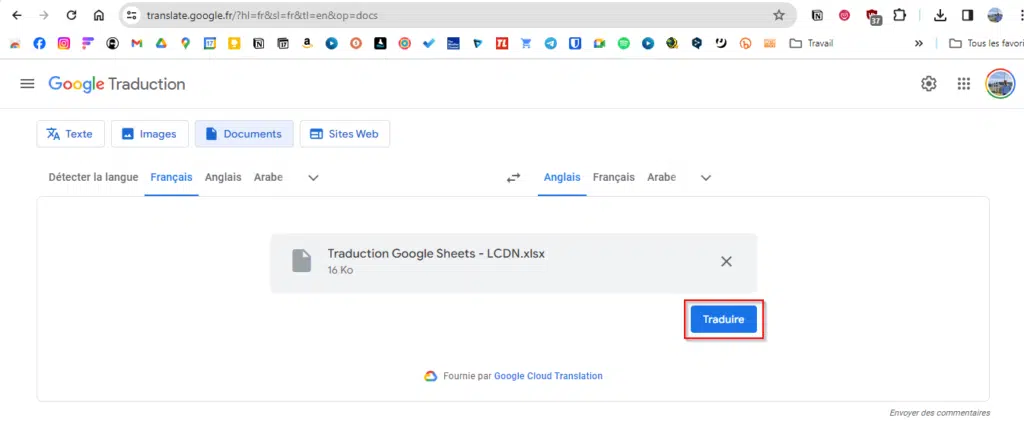This screenshot has height=421, width=1024.
Task: Open the Gmail bookmark icon
Action: [136, 44]
